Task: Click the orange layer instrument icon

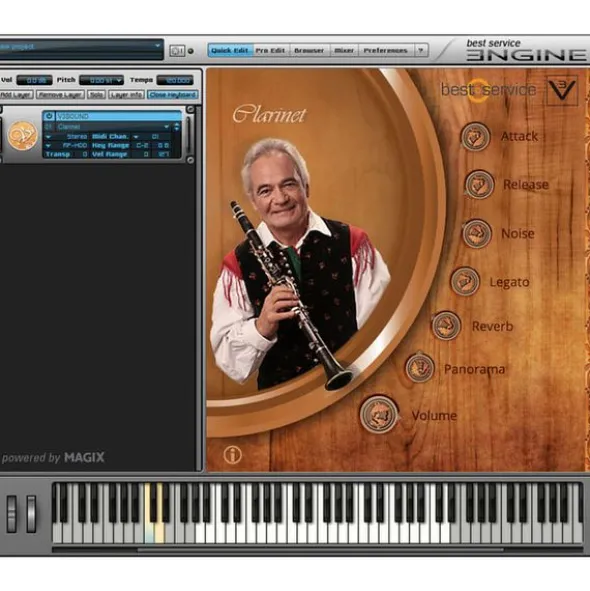Action: (23, 136)
